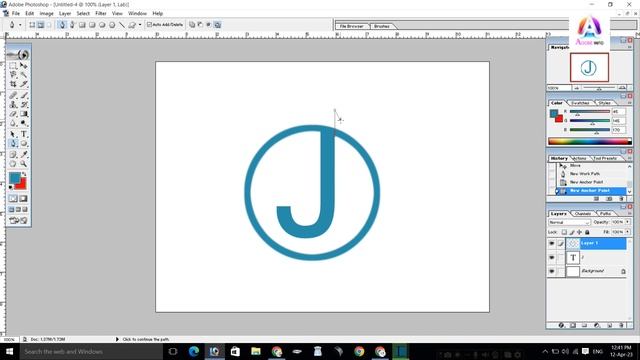Switch to the Actions tab
640x360 pixels.
pyautogui.click(x=579, y=158)
